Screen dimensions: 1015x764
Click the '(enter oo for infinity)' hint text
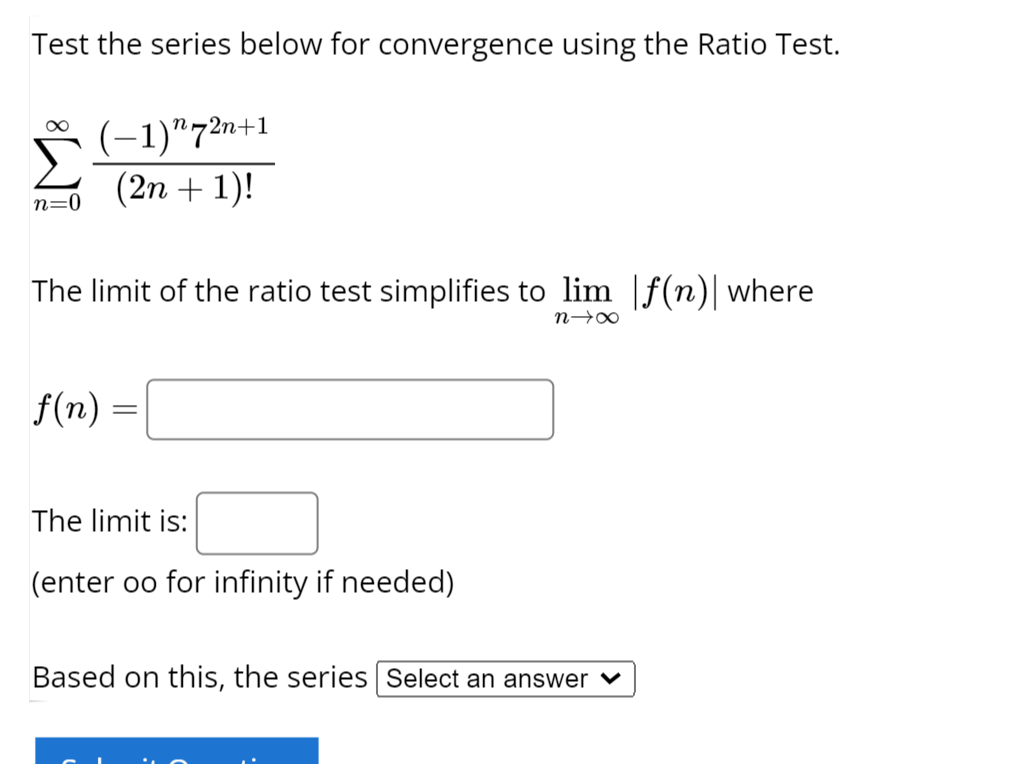coord(243,582)
